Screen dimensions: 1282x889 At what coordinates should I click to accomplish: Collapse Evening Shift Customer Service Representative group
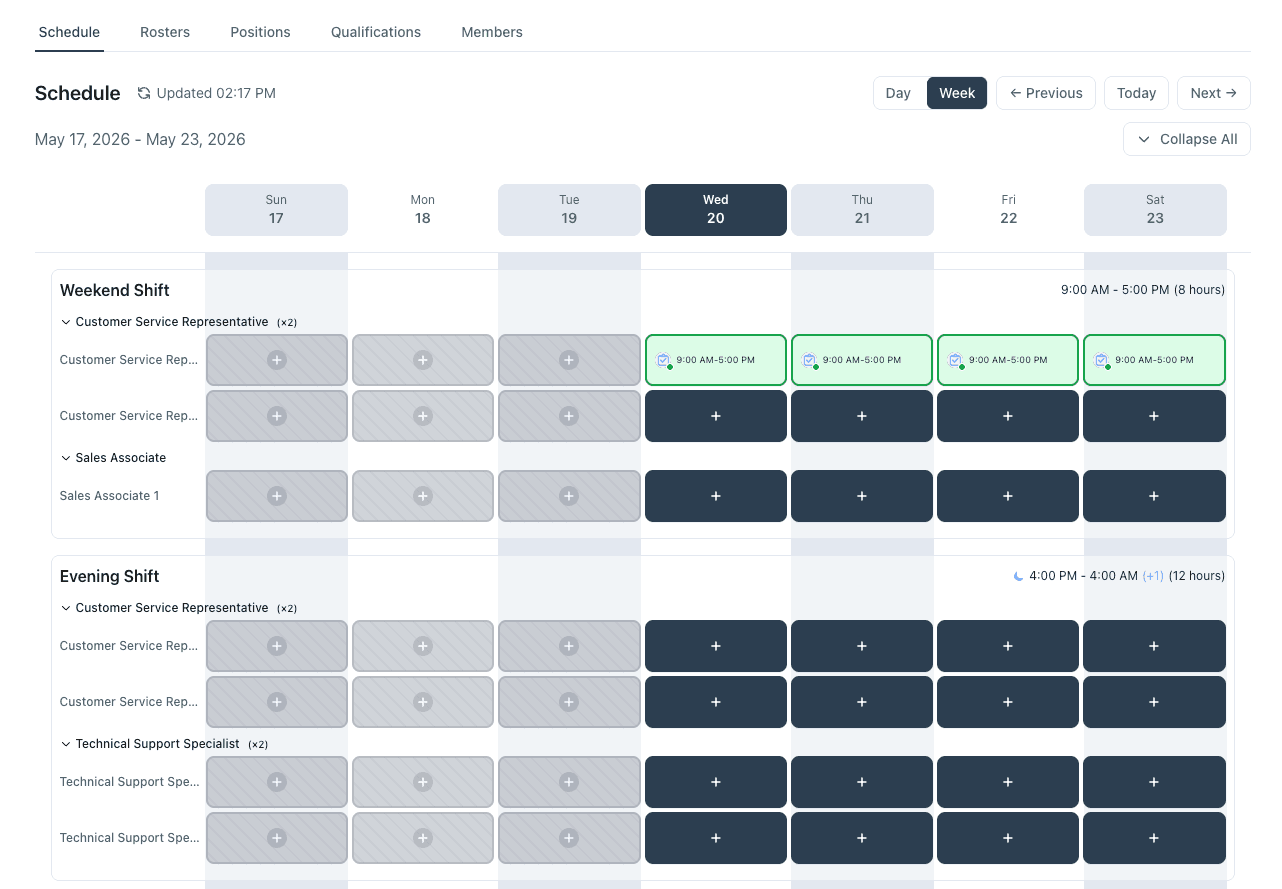66,608
